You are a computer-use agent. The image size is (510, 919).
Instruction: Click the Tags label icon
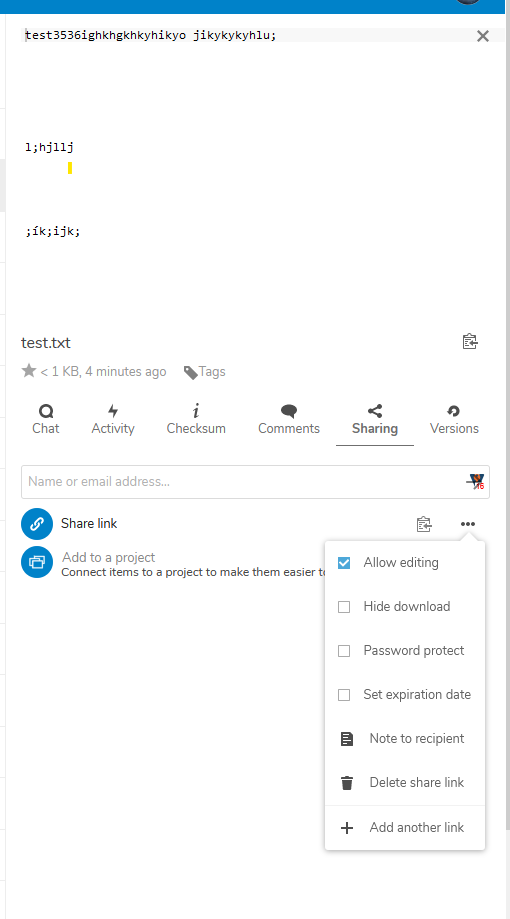191,372
